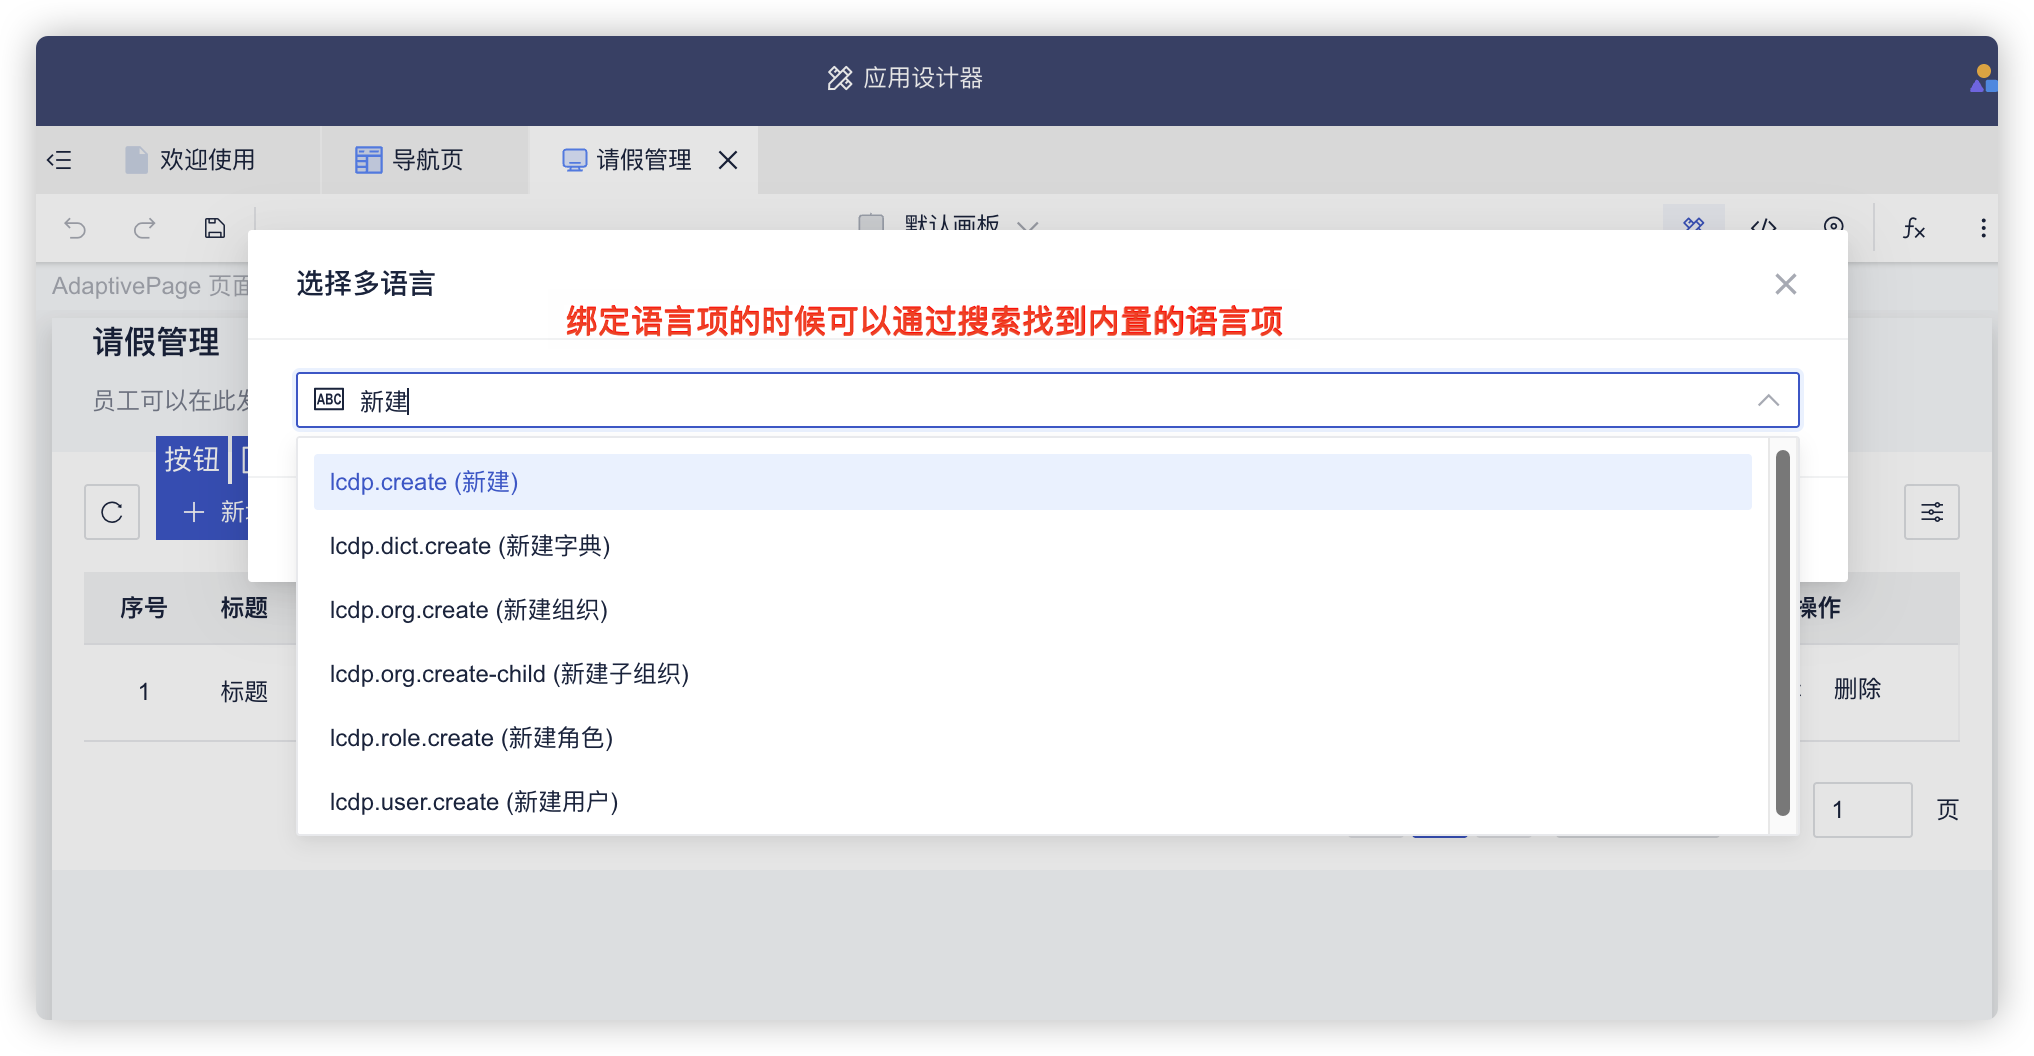Open table filter settings sliders icon
2034x1056 pixels.
(1931, 513)
